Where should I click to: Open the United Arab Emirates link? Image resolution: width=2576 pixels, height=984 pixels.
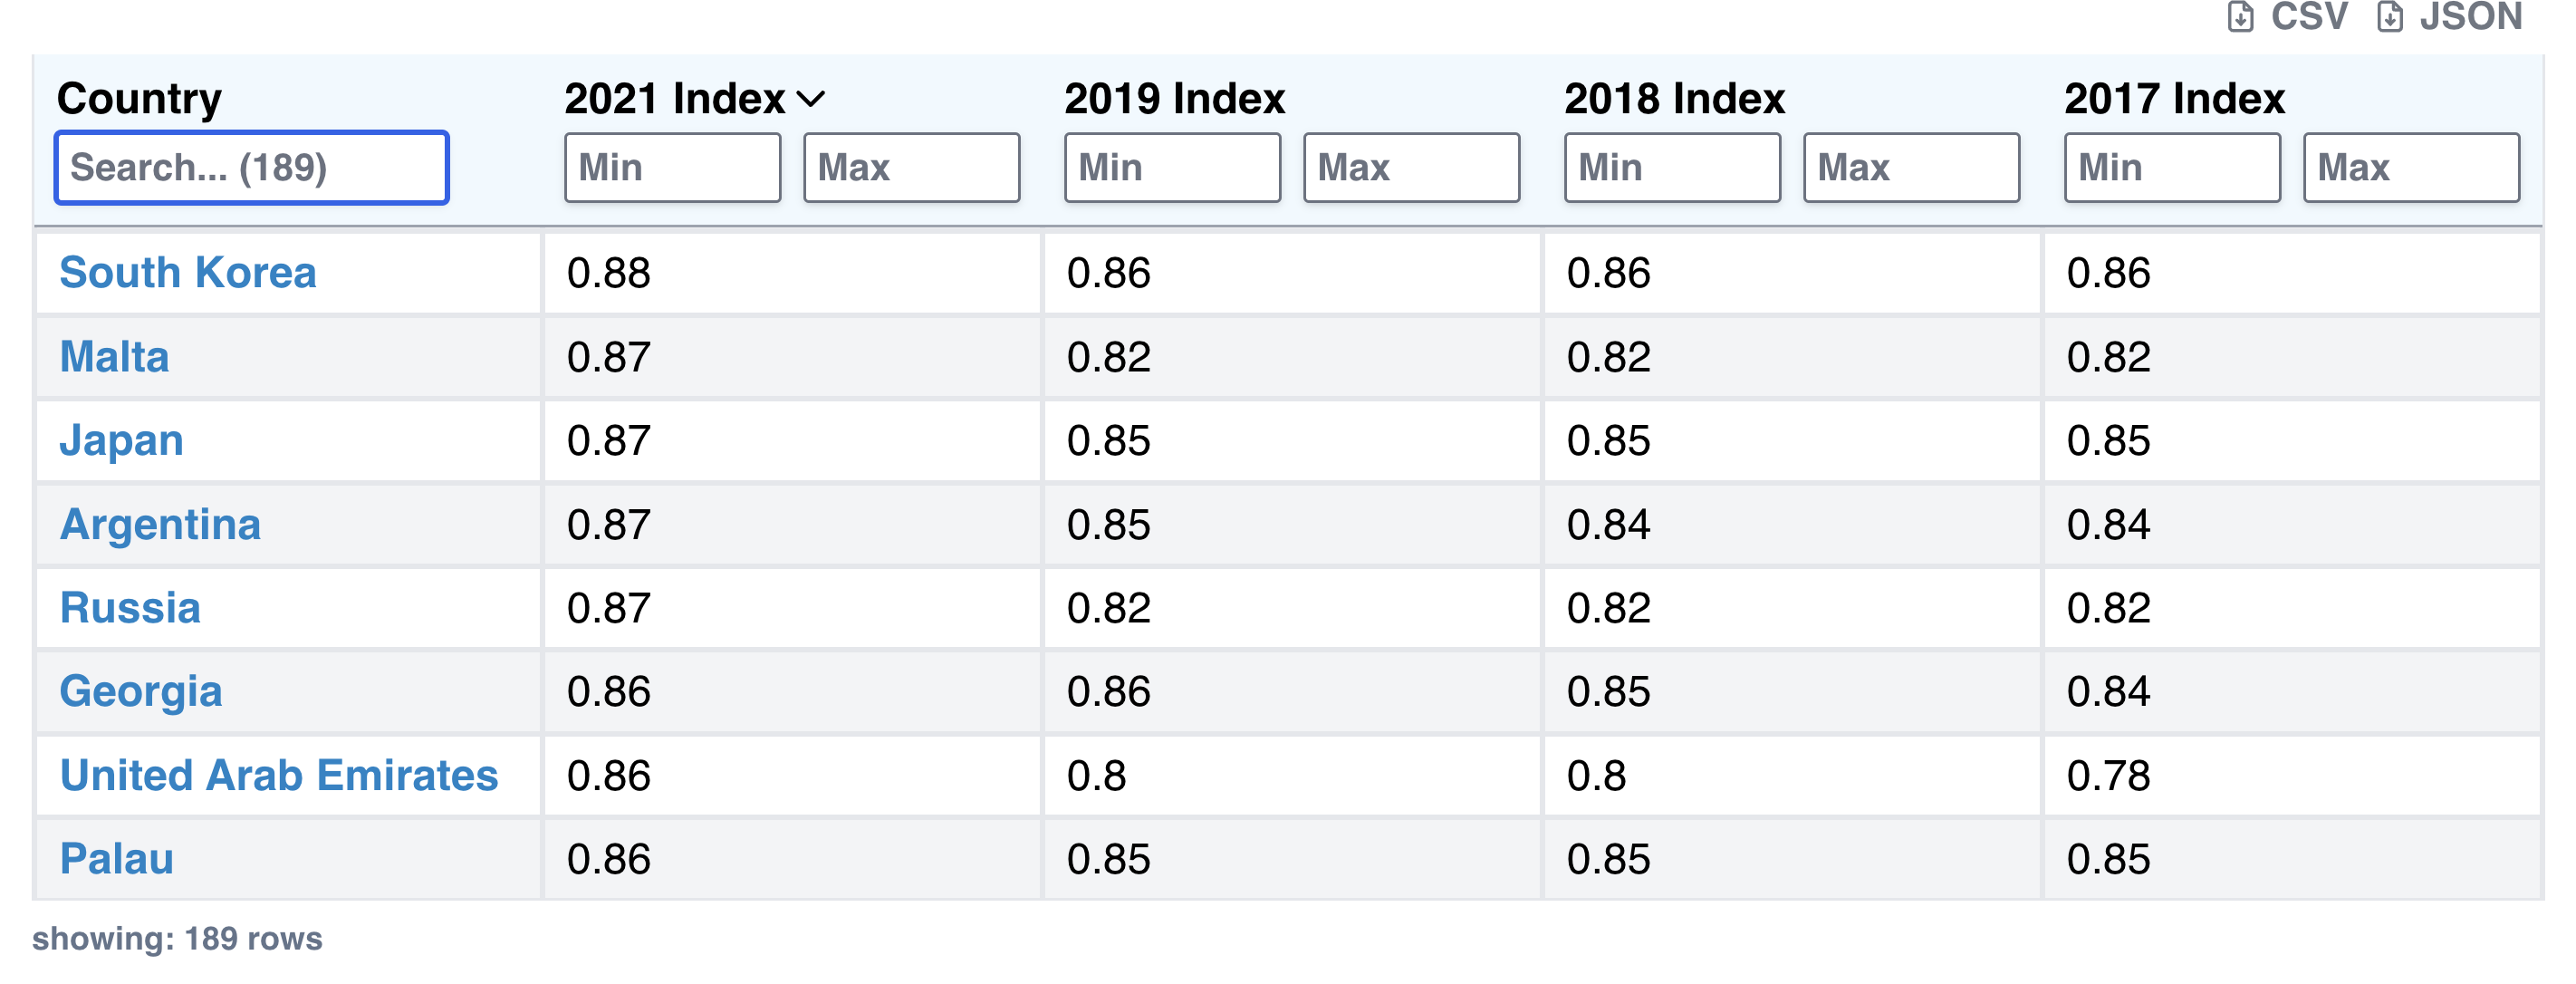[x=279, y=775]
